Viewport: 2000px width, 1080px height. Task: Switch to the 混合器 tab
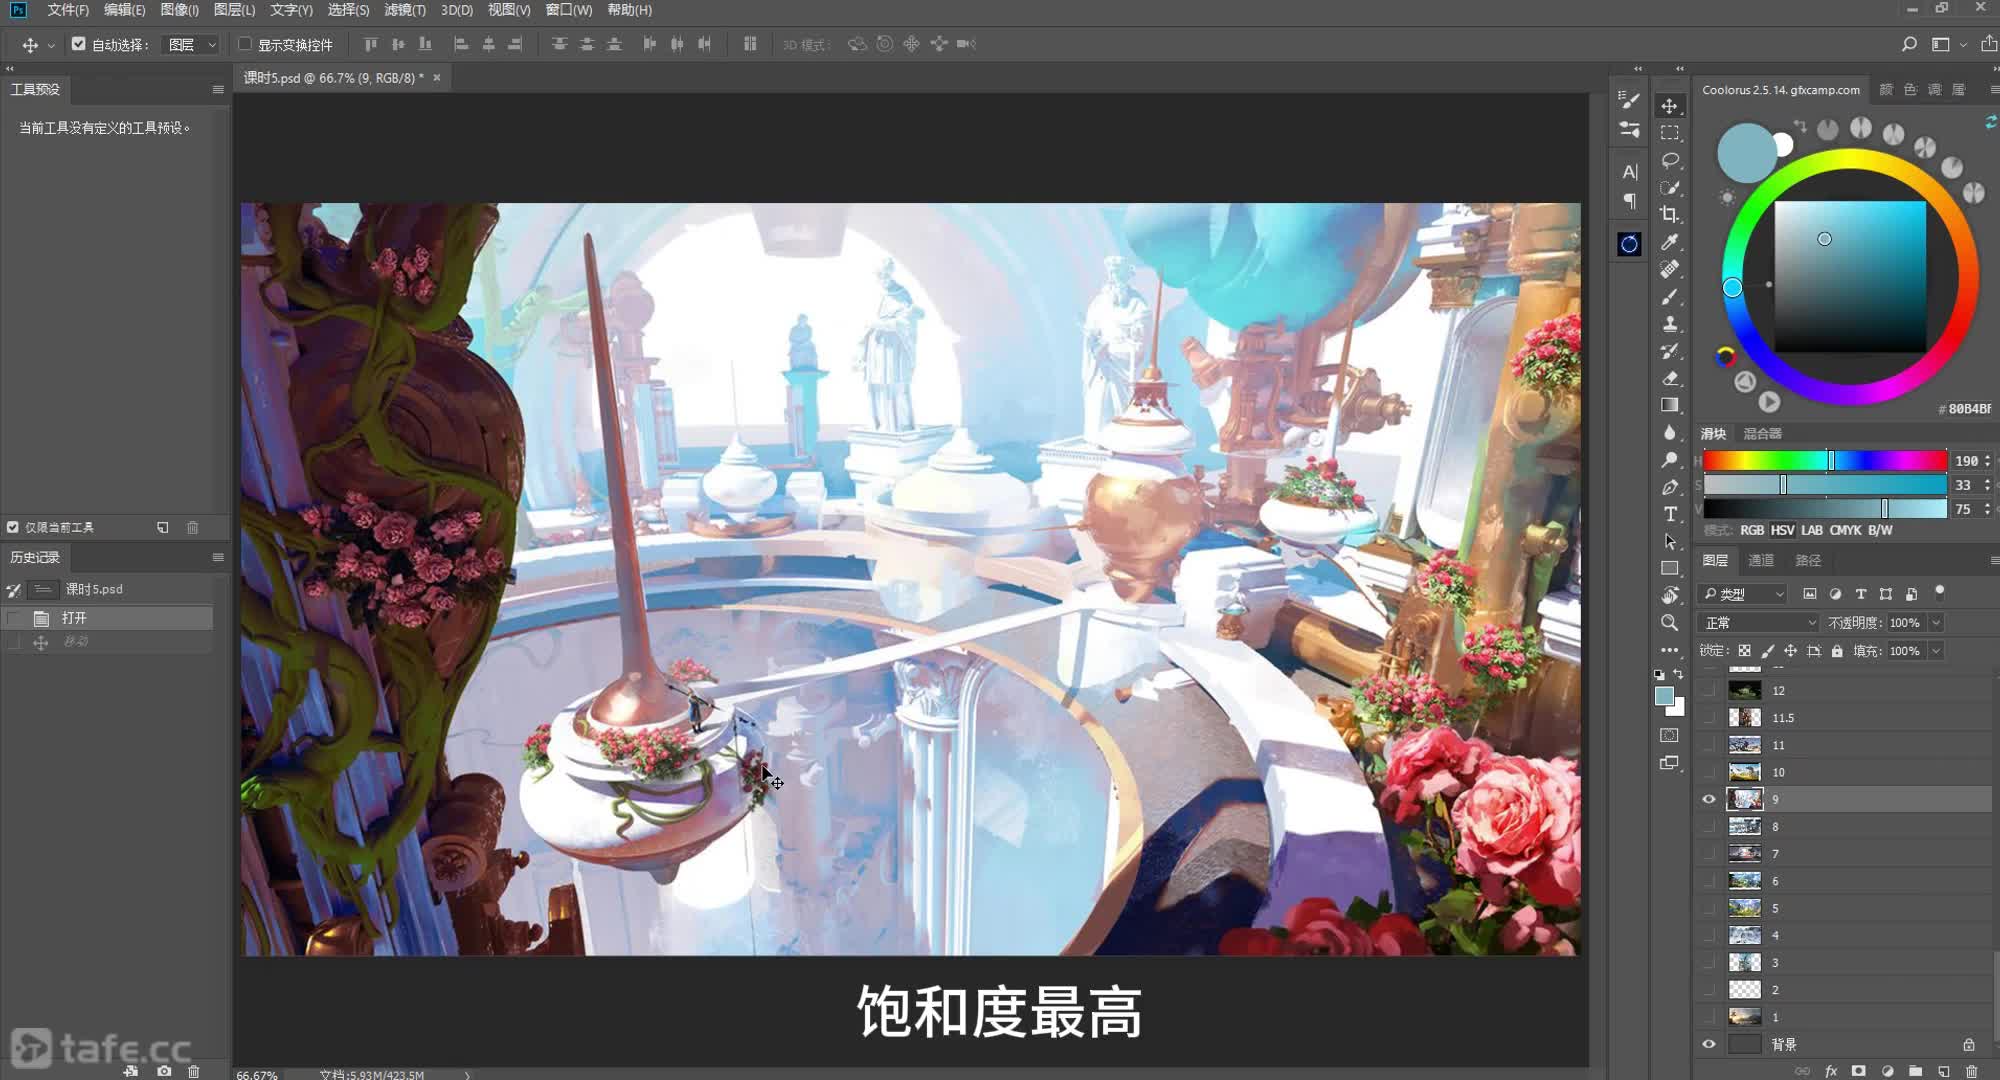point(1762,434)
